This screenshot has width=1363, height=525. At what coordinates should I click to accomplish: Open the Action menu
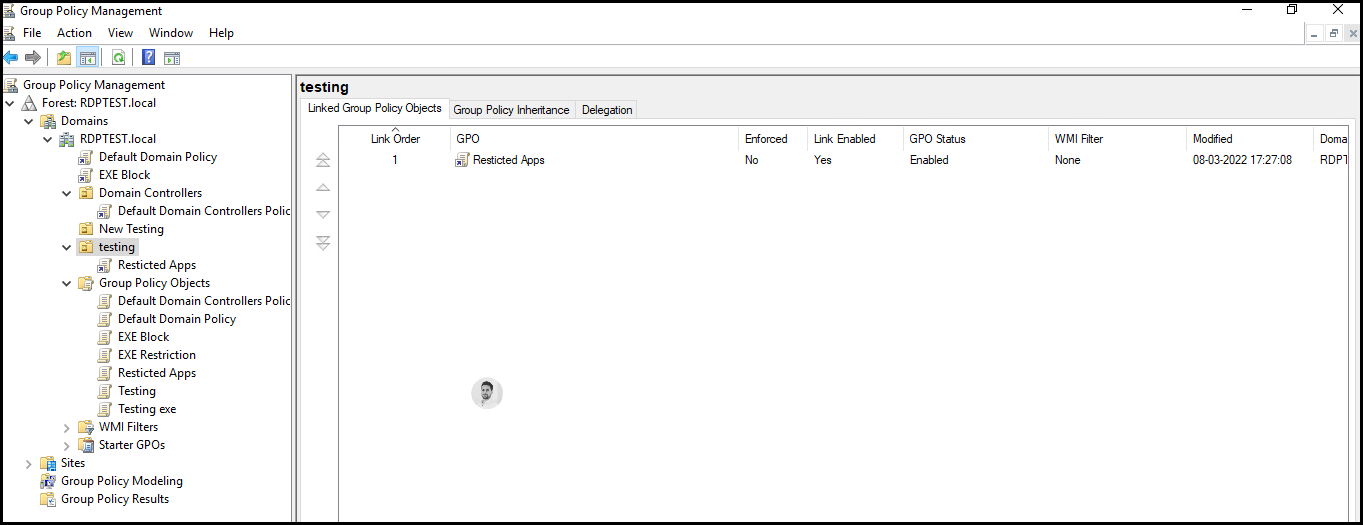tap(74, 33)
